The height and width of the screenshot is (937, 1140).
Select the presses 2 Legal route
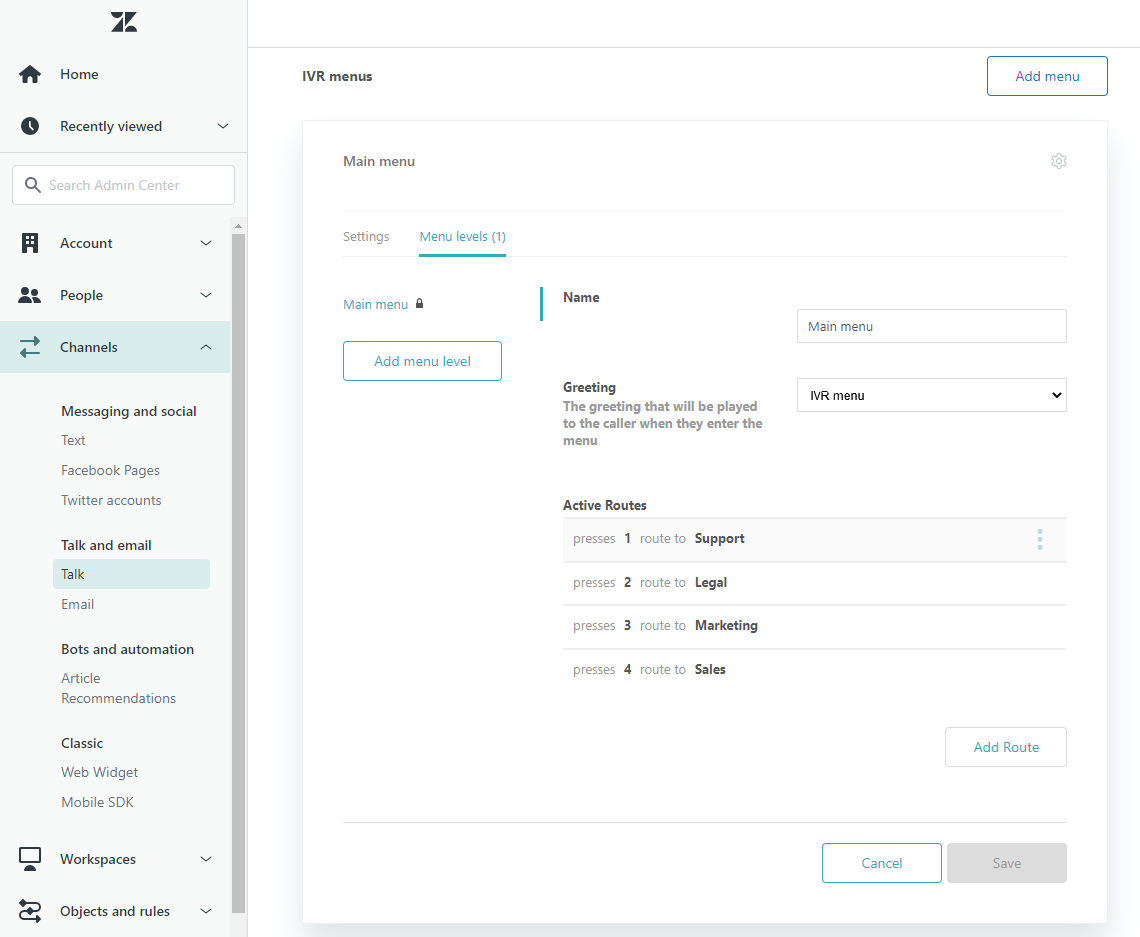[814, 583]
